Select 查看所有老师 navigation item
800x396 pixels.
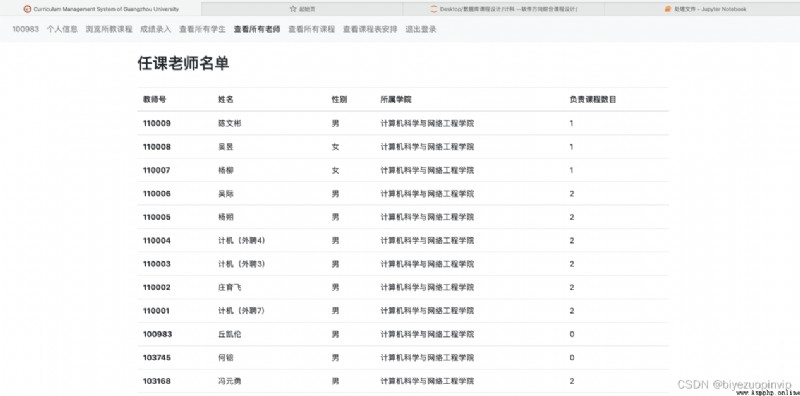click(x=257, y=29)
